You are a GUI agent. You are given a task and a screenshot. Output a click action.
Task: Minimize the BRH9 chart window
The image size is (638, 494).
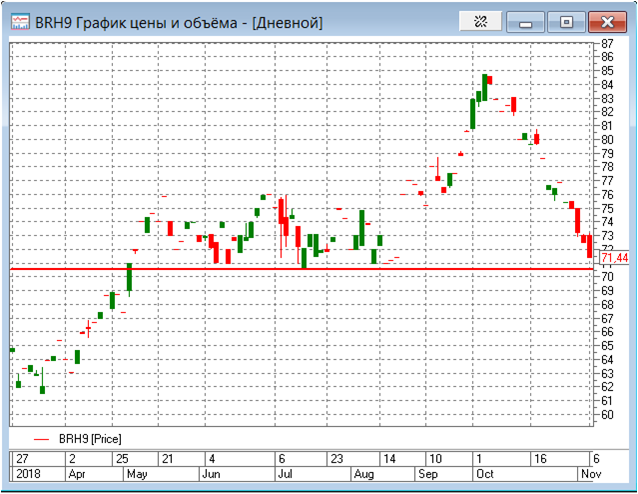(525, 21)
